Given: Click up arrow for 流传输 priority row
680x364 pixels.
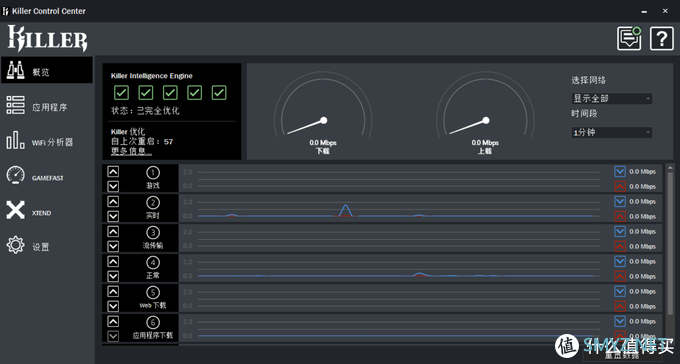Looking at the screenshot, I should coord(113,232).
